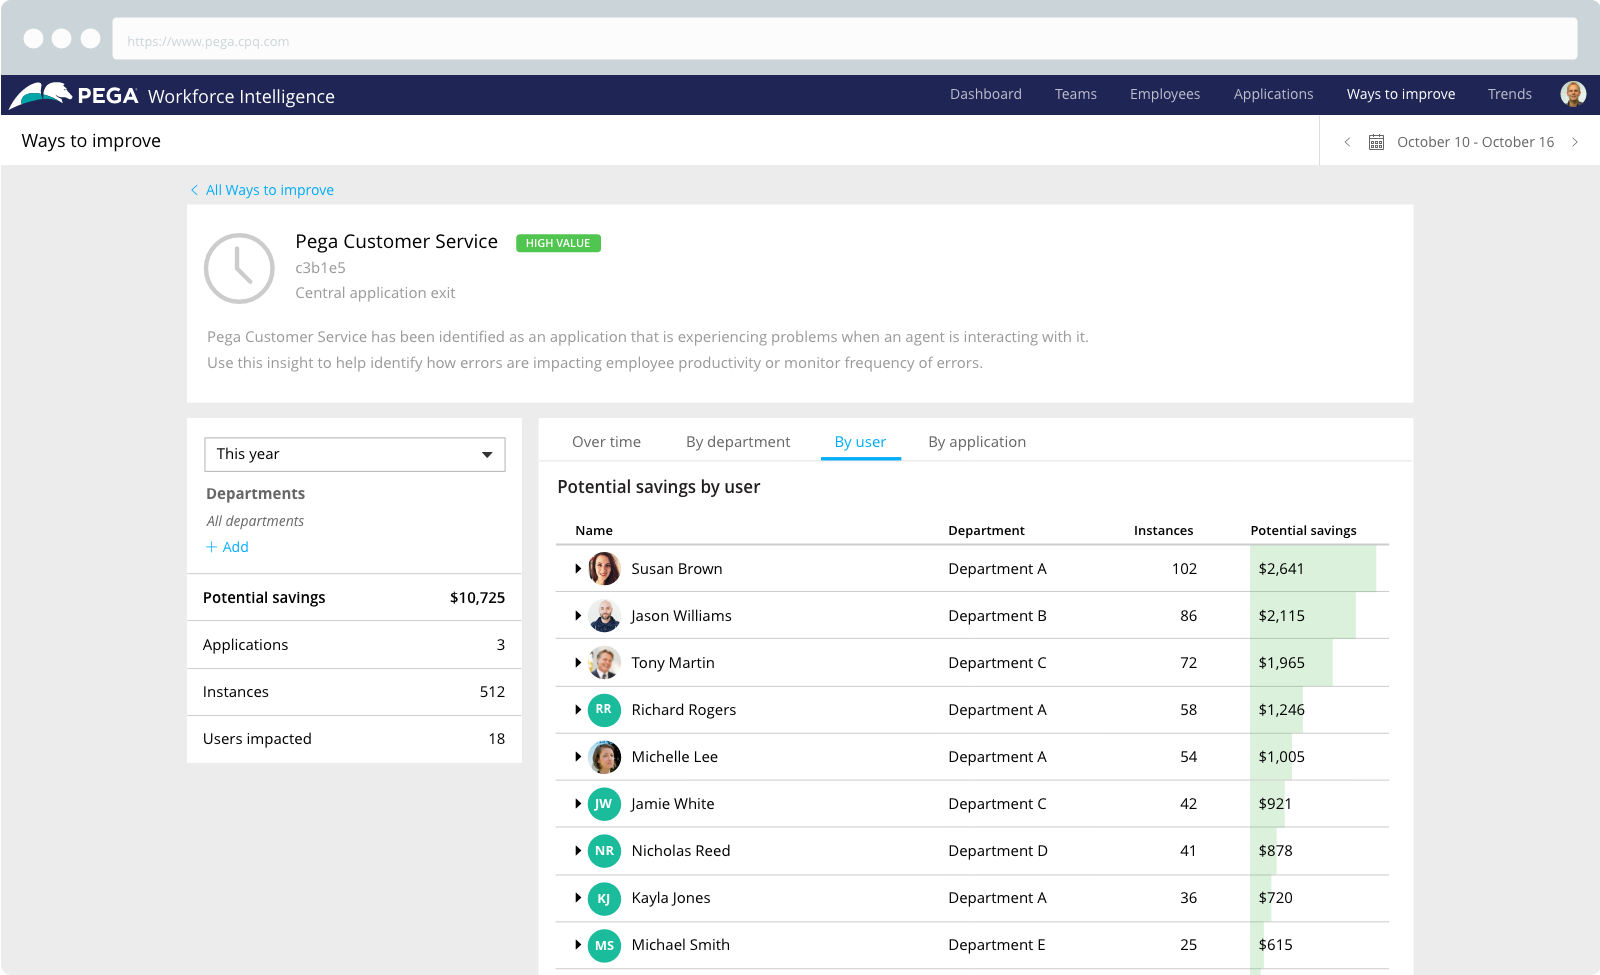1600x975 pixels.
Task: Click the PEGA logo icon
Action: 41,95
